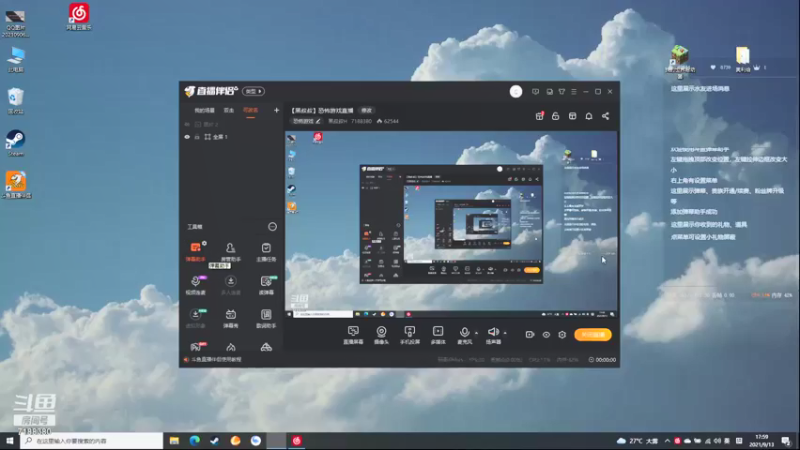Image resolution: width=800 pixels, height=450 pixels.
Task: Click the record video icon beside the preview eye
Action: [530, 335]
